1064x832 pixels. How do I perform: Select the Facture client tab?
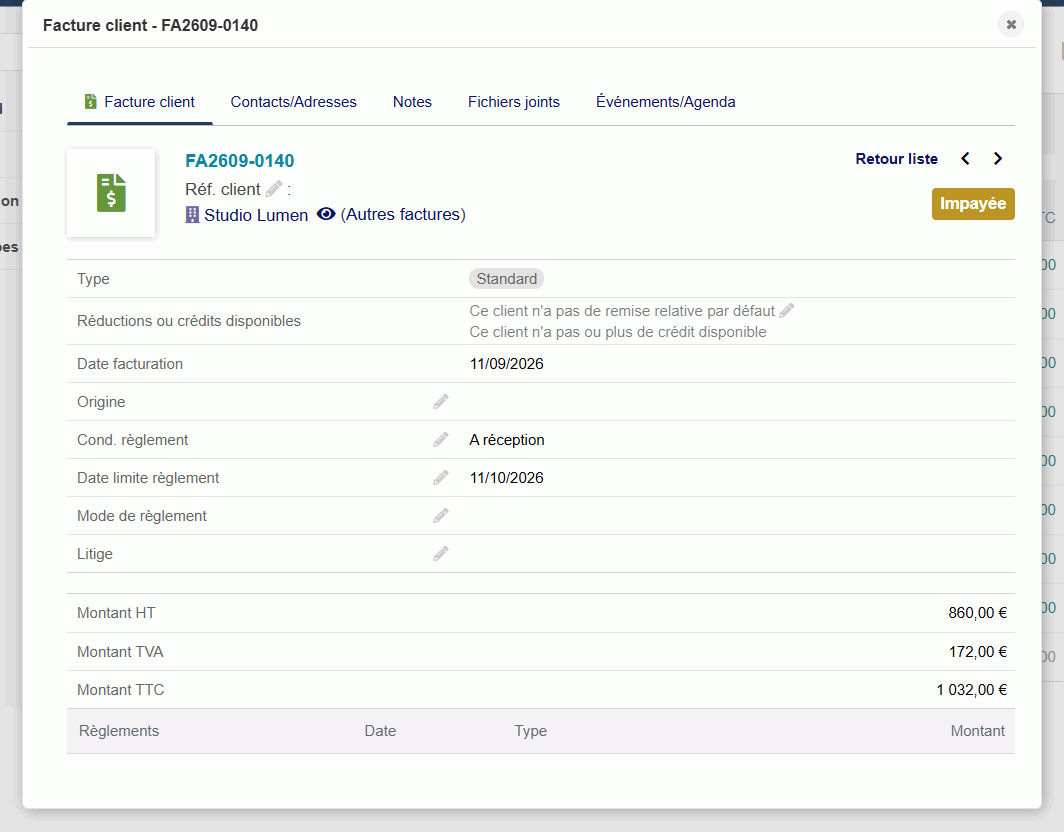(140, 102)
